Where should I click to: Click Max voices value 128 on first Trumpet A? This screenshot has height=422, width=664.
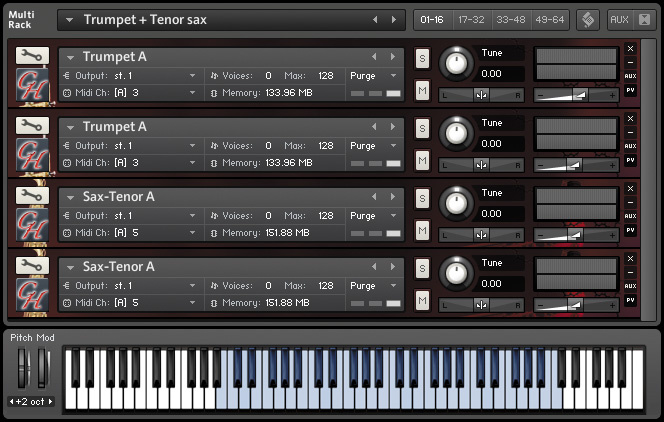[x=326, y=76]
